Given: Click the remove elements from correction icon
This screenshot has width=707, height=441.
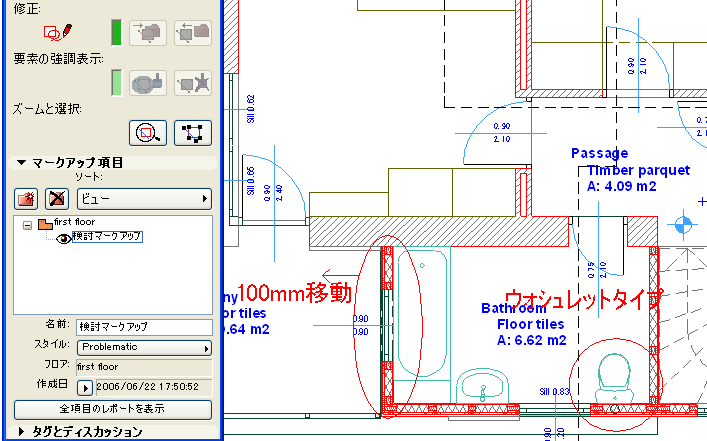Looking at the screenshot, I should pos(193,33).
